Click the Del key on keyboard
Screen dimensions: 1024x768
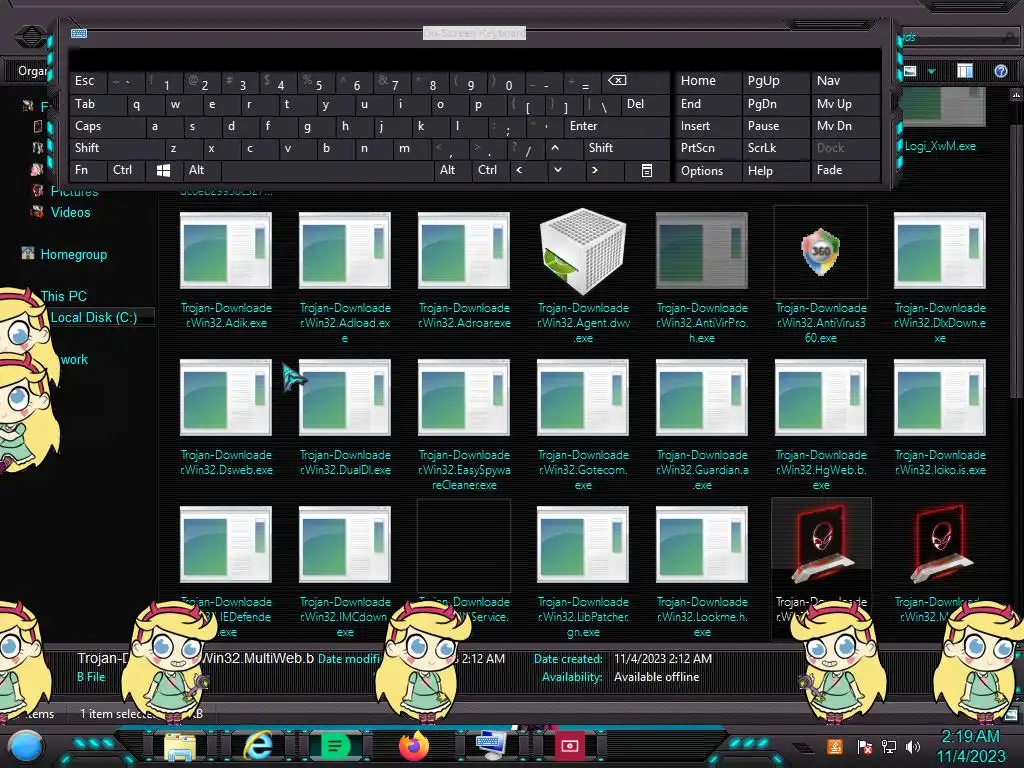(645, 104)
